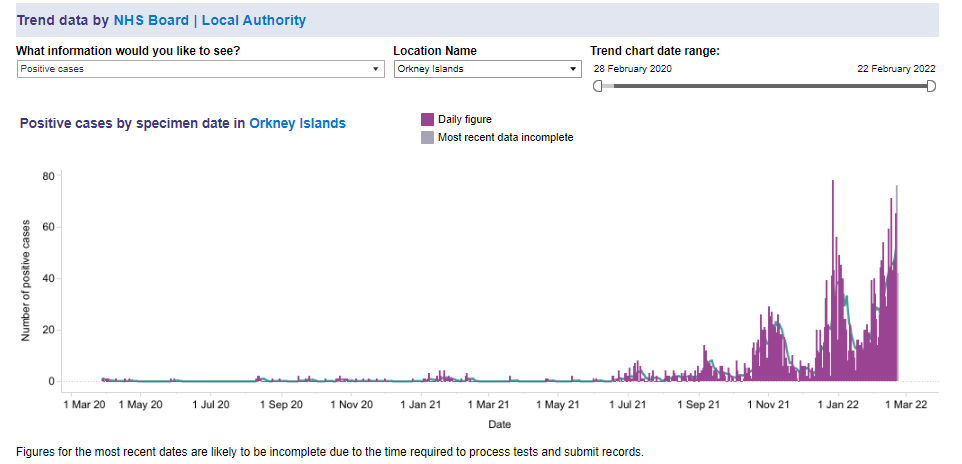Click the '22 February 2022' end date label
Viewport: 962px width, 464px height.
(896, 69)
